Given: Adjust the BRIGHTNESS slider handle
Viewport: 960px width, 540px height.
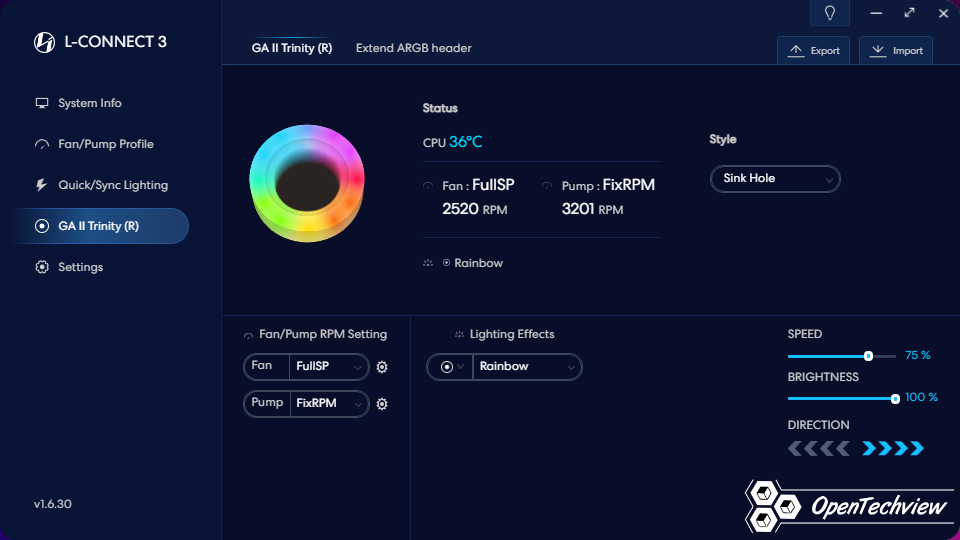Looking at the screenshot, I should click(x=895, y=399).
